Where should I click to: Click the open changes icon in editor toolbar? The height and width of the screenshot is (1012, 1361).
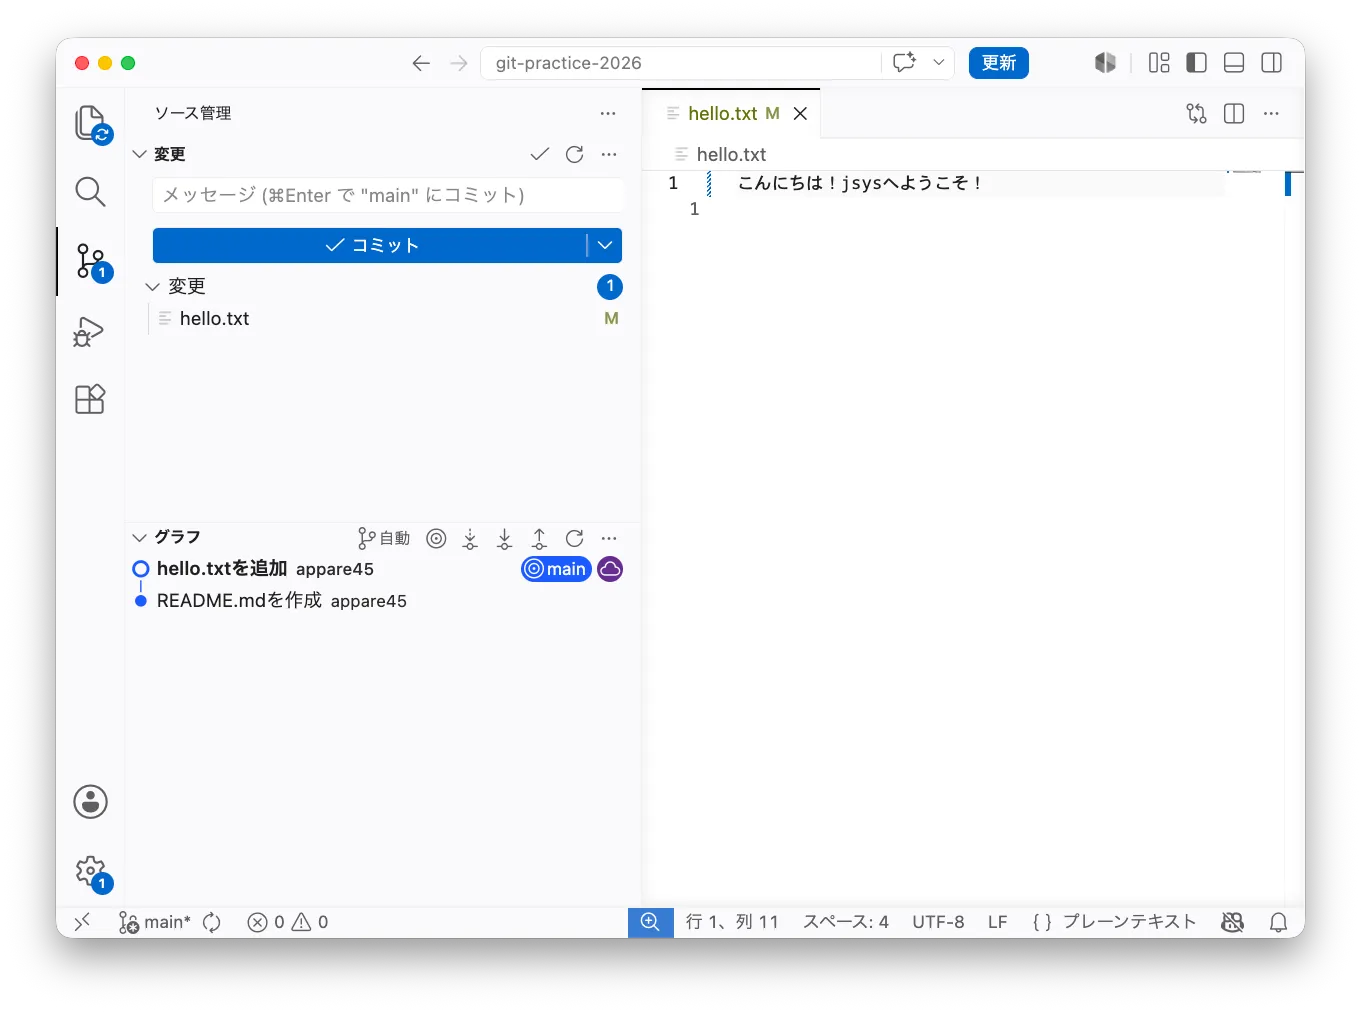click(x=1196, y=114)
